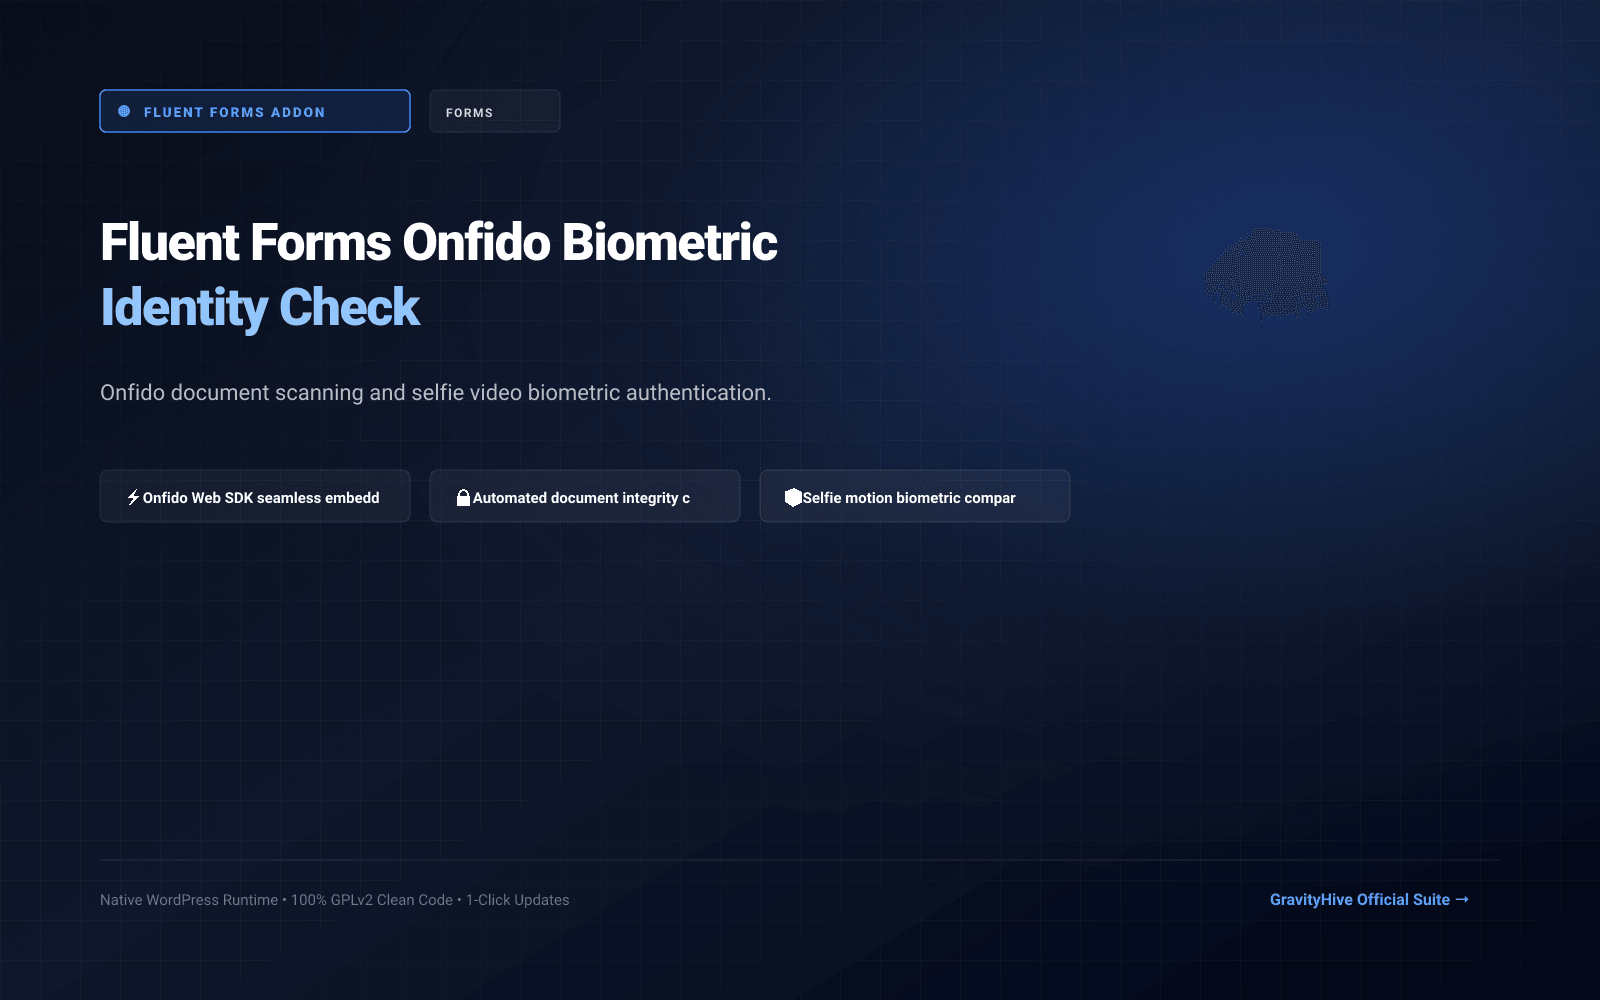The width and height of the screenshot is (1600, 1000).
Task: Click the 1-Click Updates footer text
Action: (x=518, y=900)
